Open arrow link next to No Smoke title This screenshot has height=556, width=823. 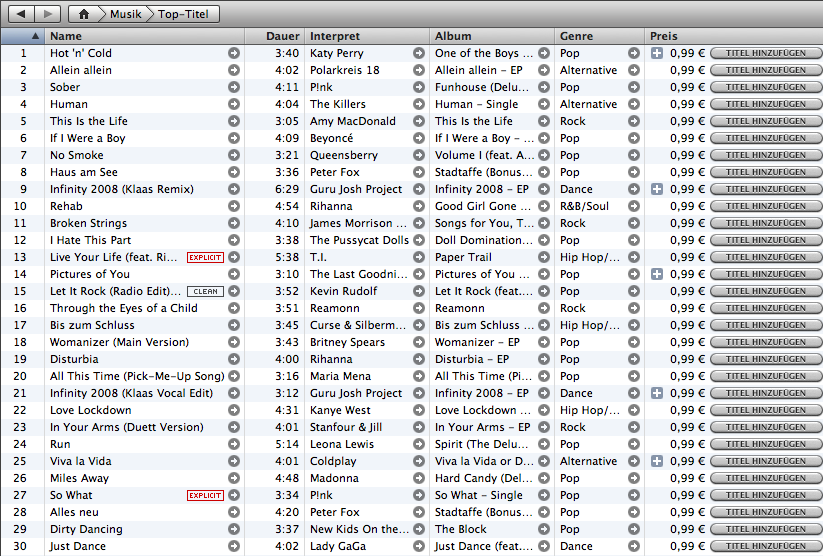[x=234, y=155]
